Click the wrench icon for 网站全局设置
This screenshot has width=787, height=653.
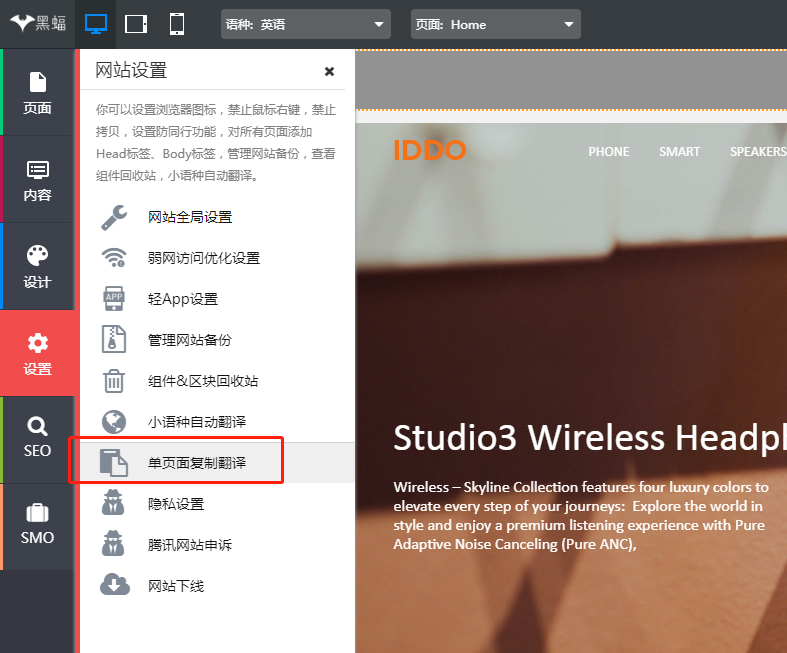(115, 217)
